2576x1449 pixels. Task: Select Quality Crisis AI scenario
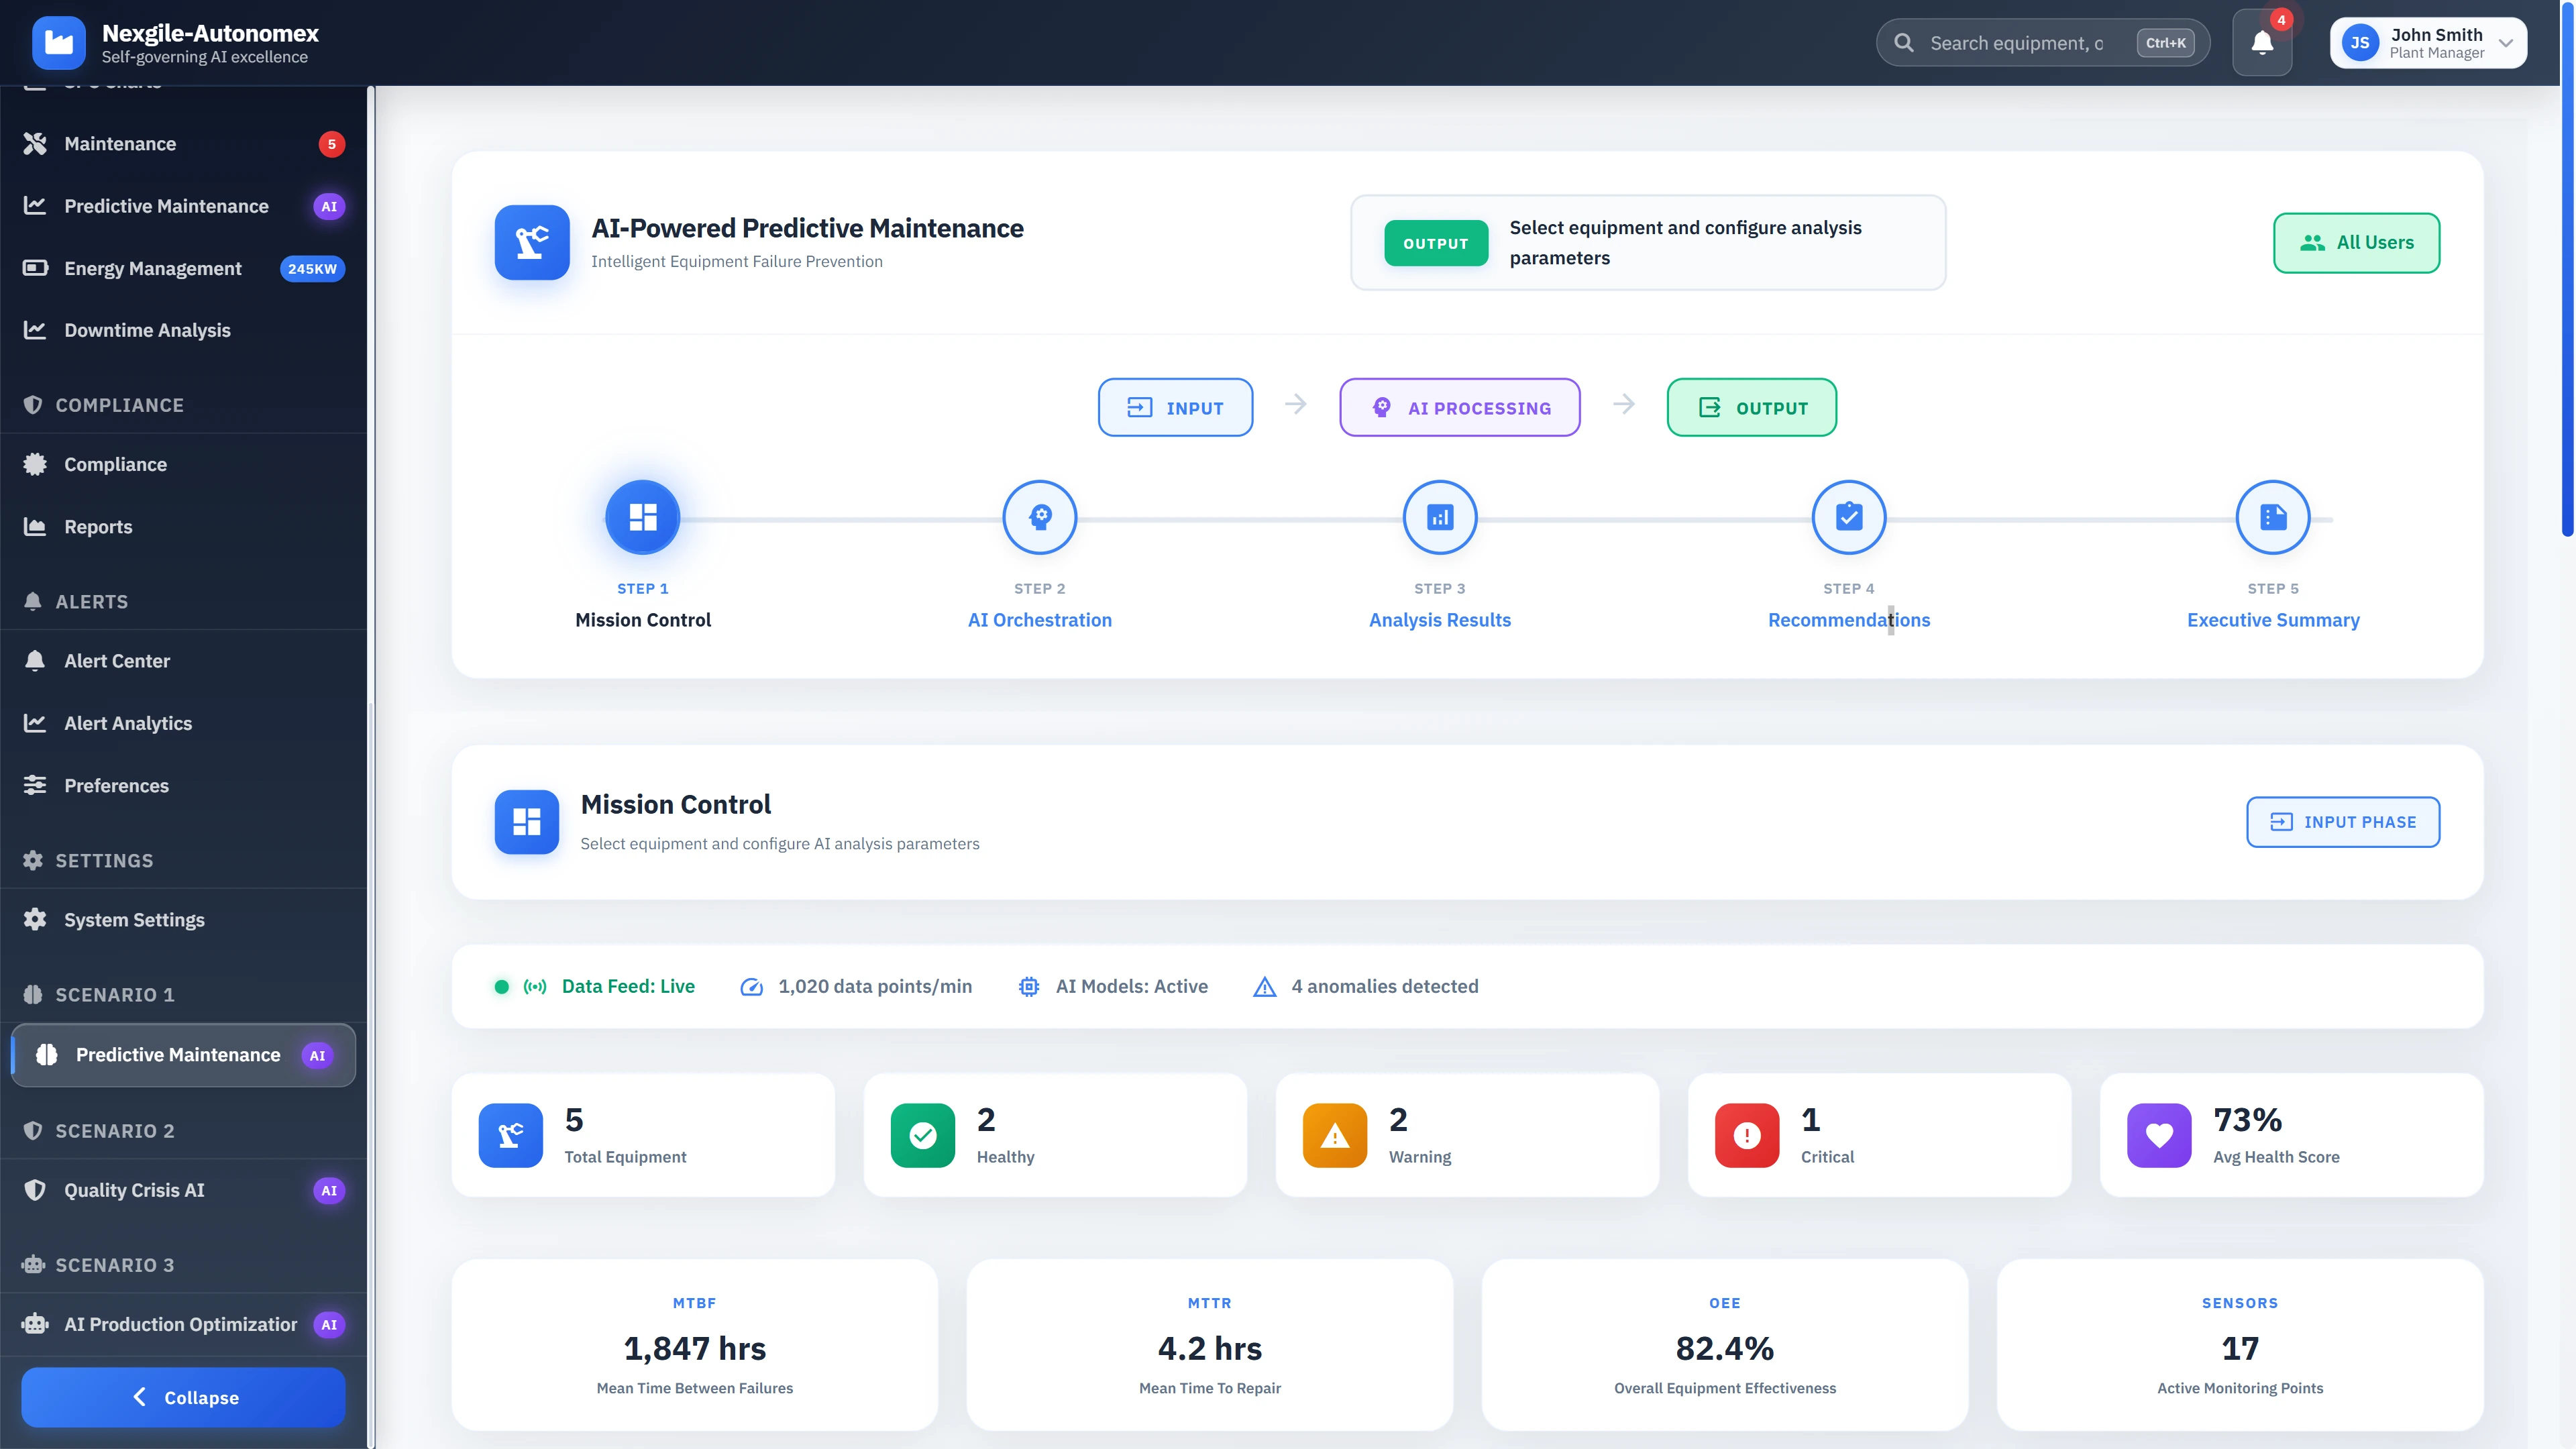134,1190
